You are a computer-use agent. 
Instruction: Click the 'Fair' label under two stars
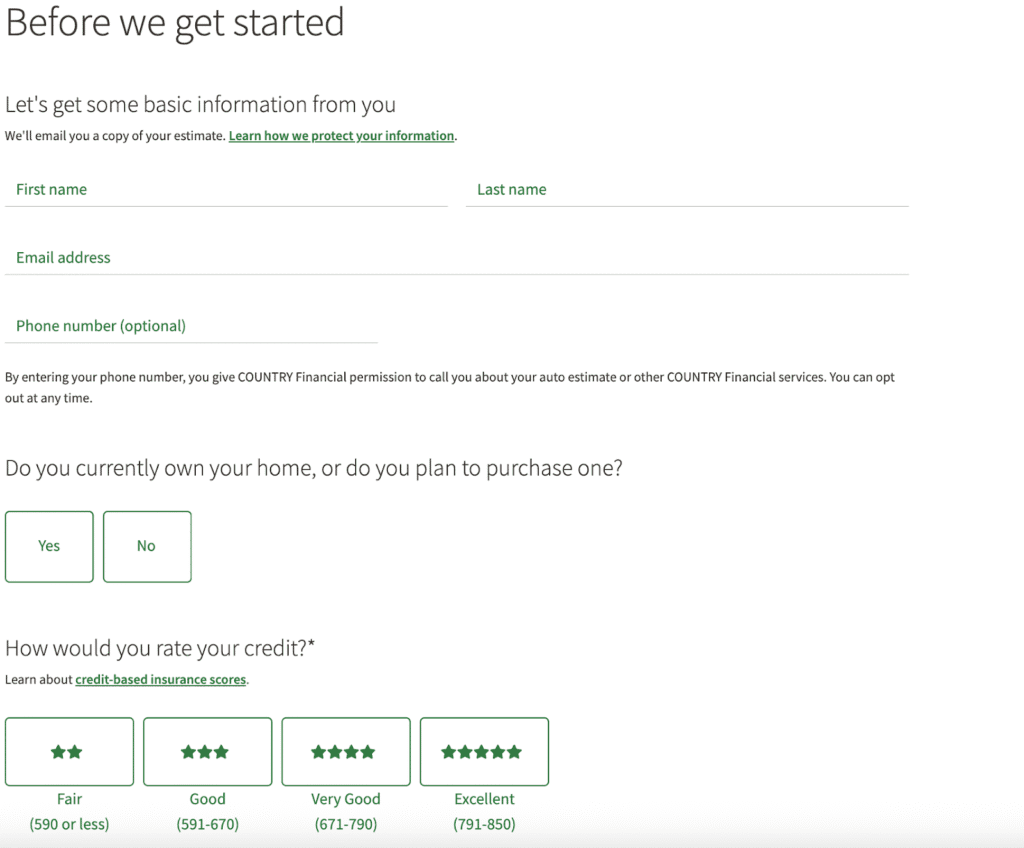pos(69,799)
